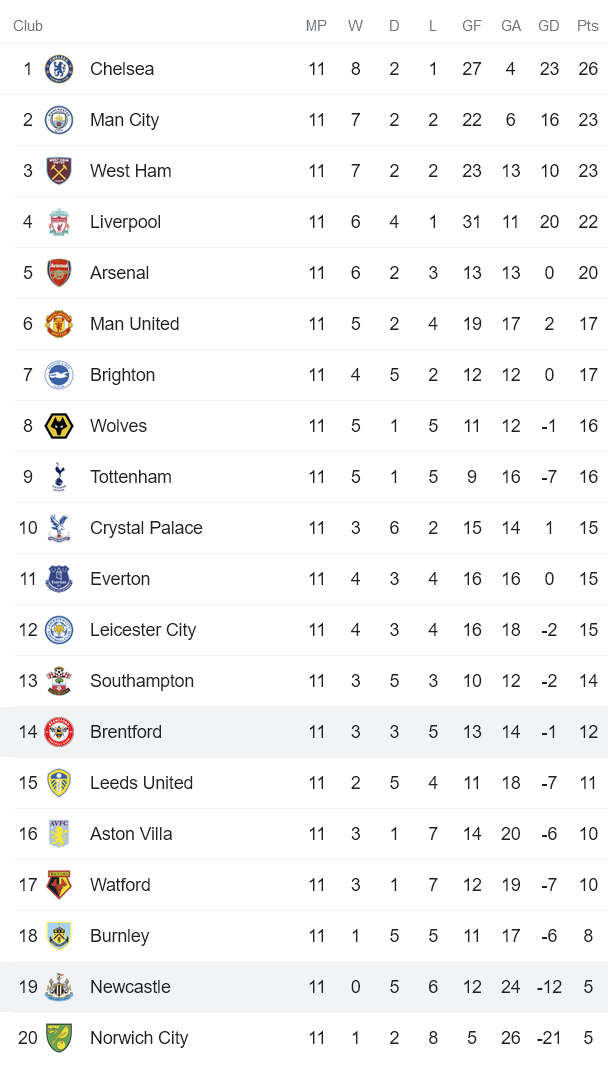Click the Pts column header
This screenshot has width=608, height=1075.
coord(587,26)
